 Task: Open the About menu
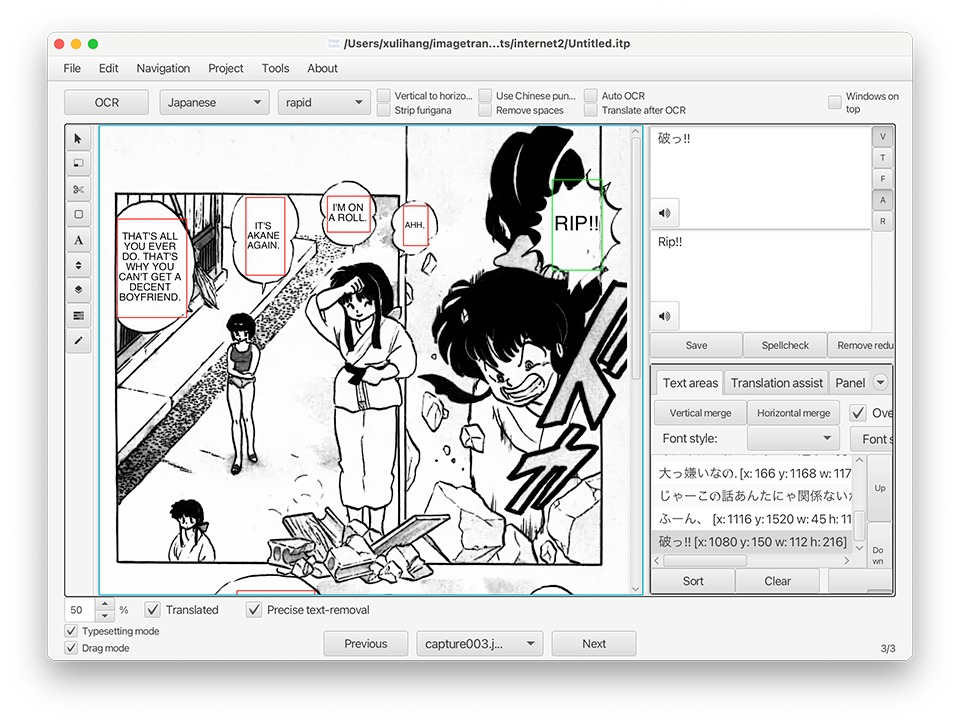tap(322, 69)
